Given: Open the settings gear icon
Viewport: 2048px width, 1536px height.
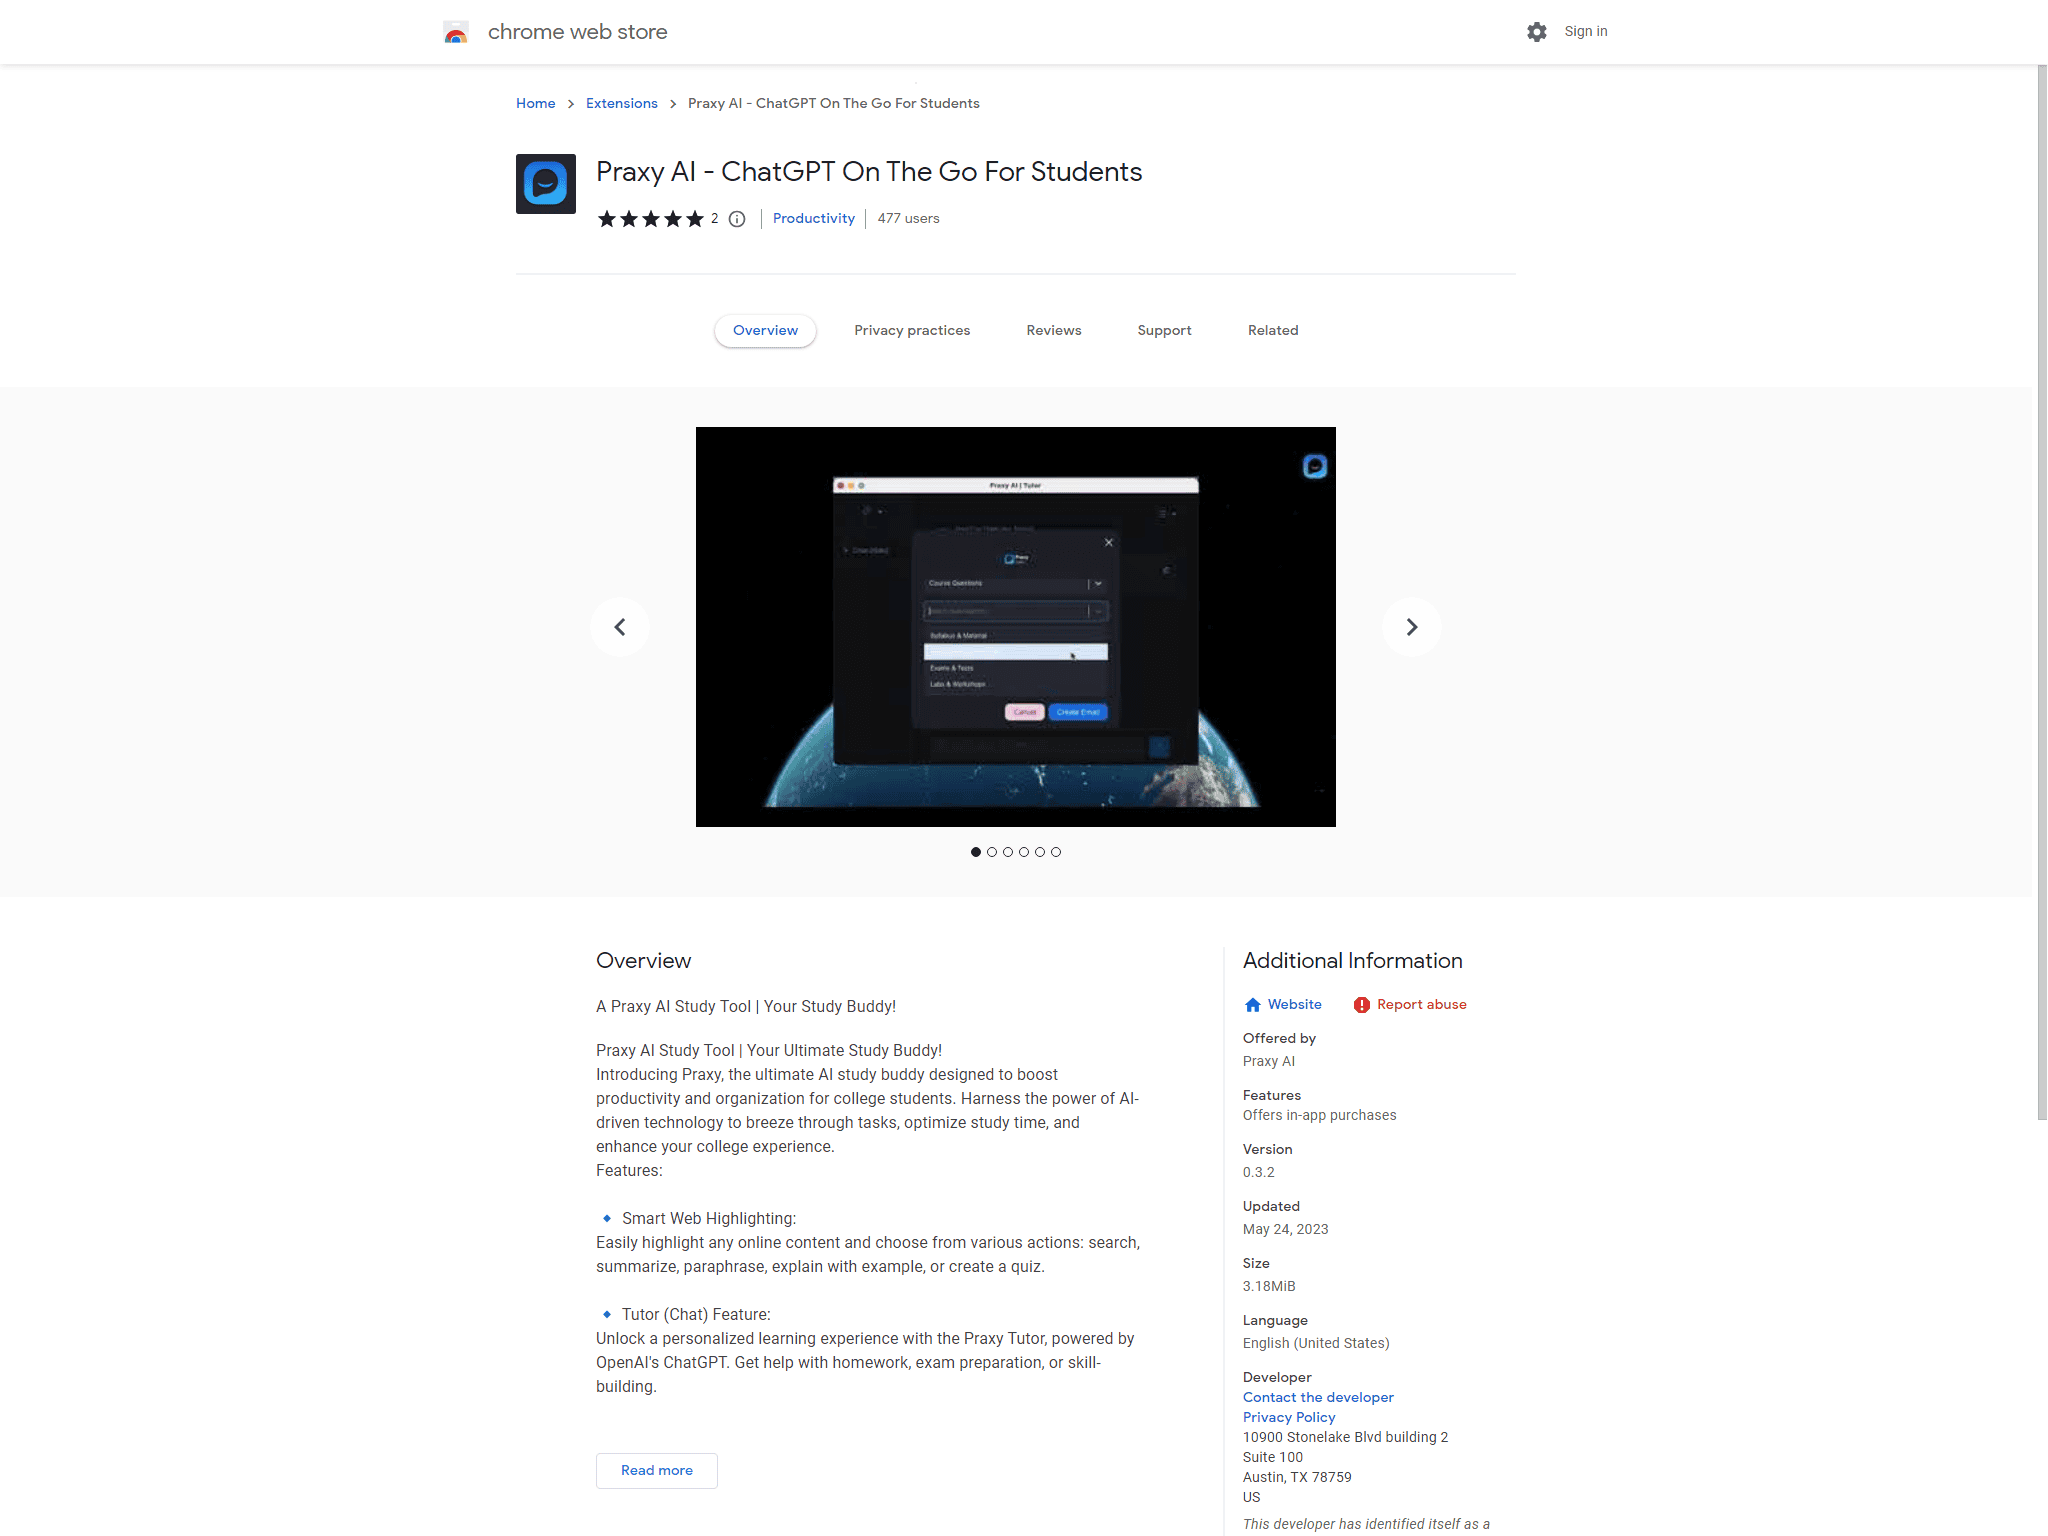Looking at the screenshot, I should pyautogui.click(x=1537, y=32).
